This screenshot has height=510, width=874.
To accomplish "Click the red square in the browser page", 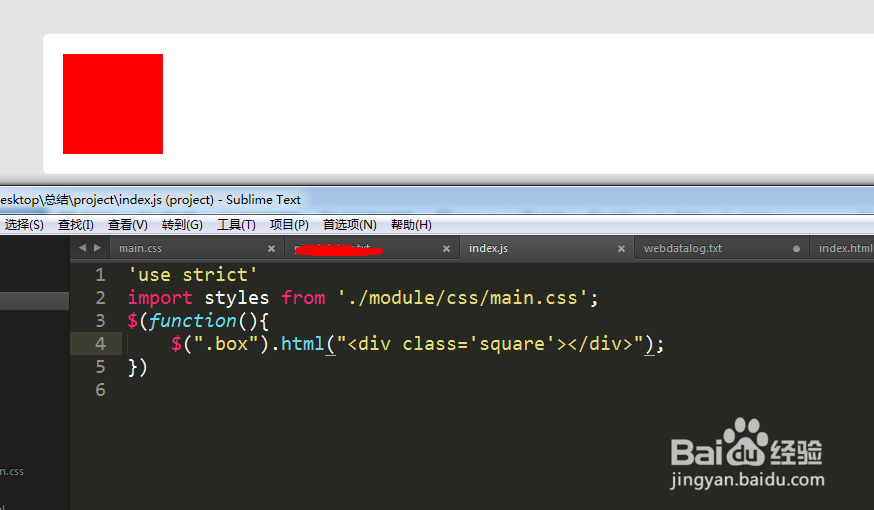I will [113, 104].
